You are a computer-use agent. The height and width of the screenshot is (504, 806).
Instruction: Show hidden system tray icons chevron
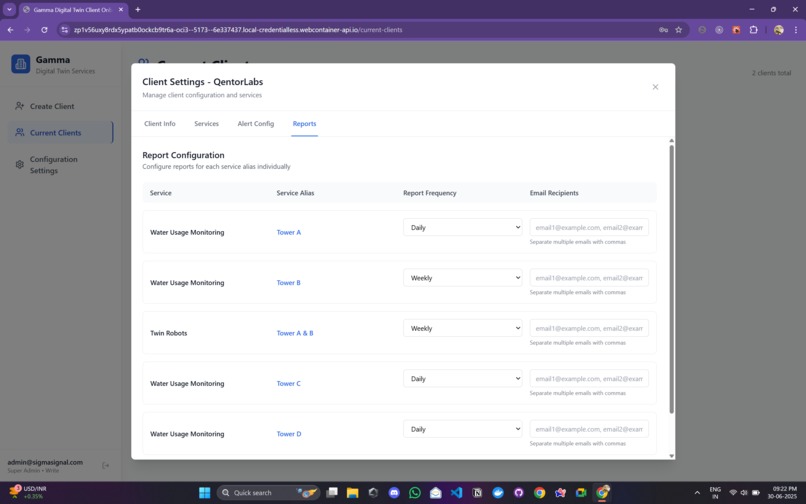coord(697,493)
